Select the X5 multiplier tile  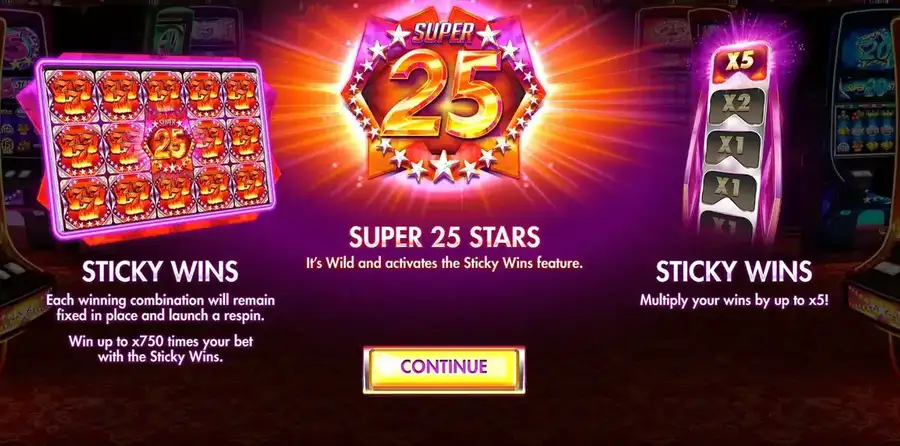(739, 63)
